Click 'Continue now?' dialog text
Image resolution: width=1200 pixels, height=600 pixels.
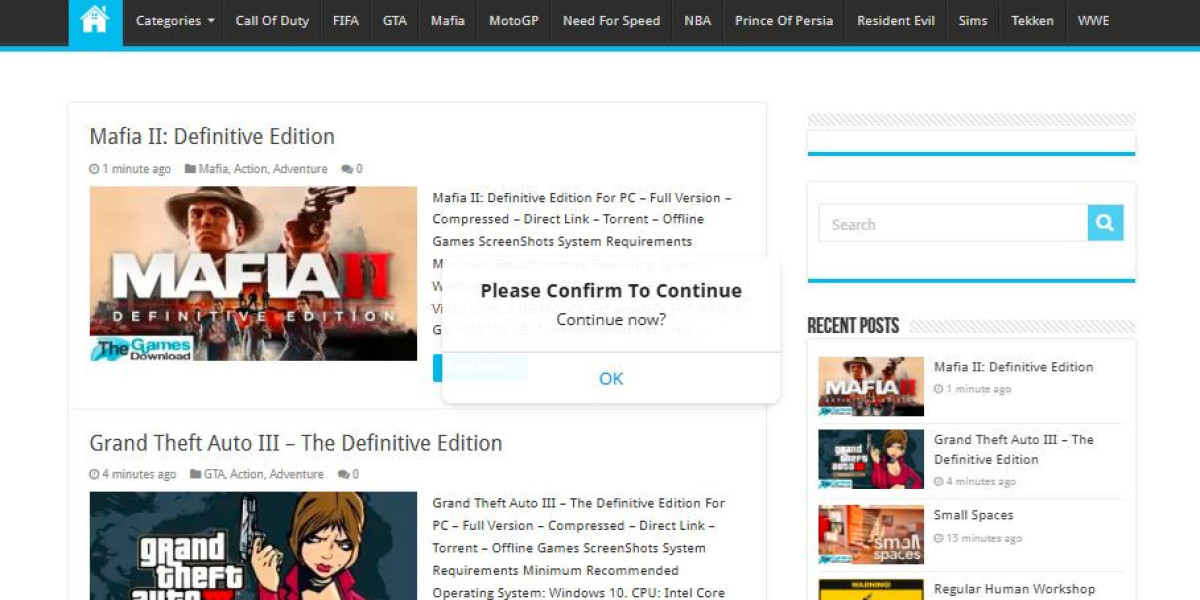pyautogui.click(x=611, y=320)
